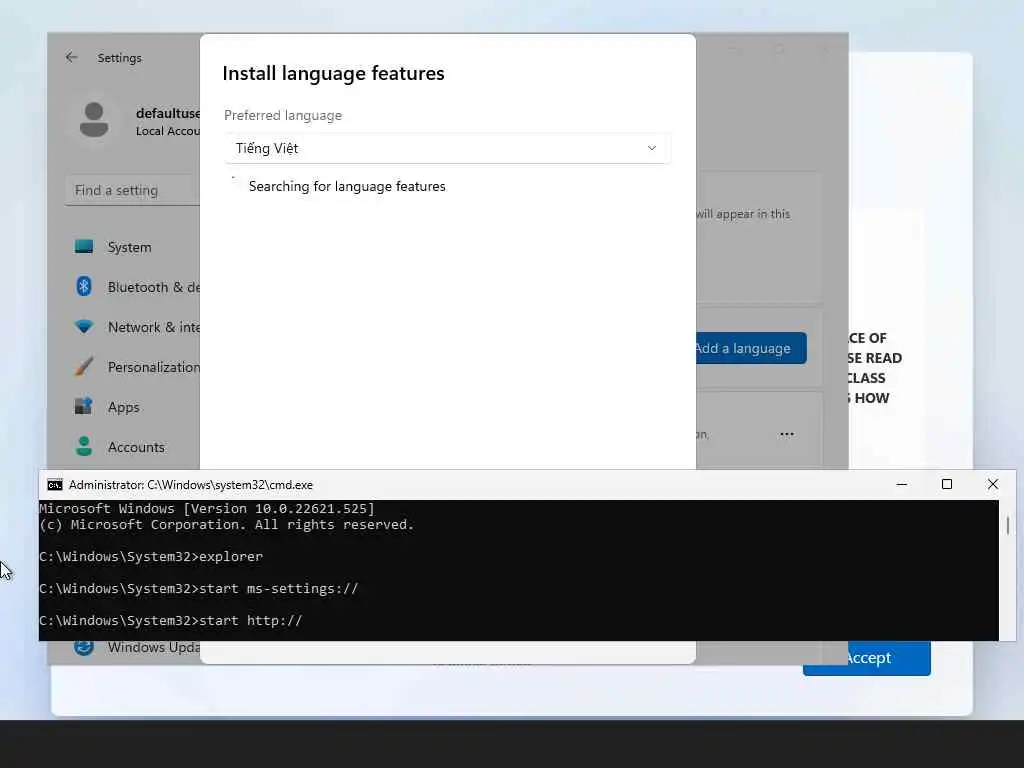Screen dimensions: 1024x768
Task: Go back with the Settings back arrow
Action: pyautogui.click(x=71, y=57)
